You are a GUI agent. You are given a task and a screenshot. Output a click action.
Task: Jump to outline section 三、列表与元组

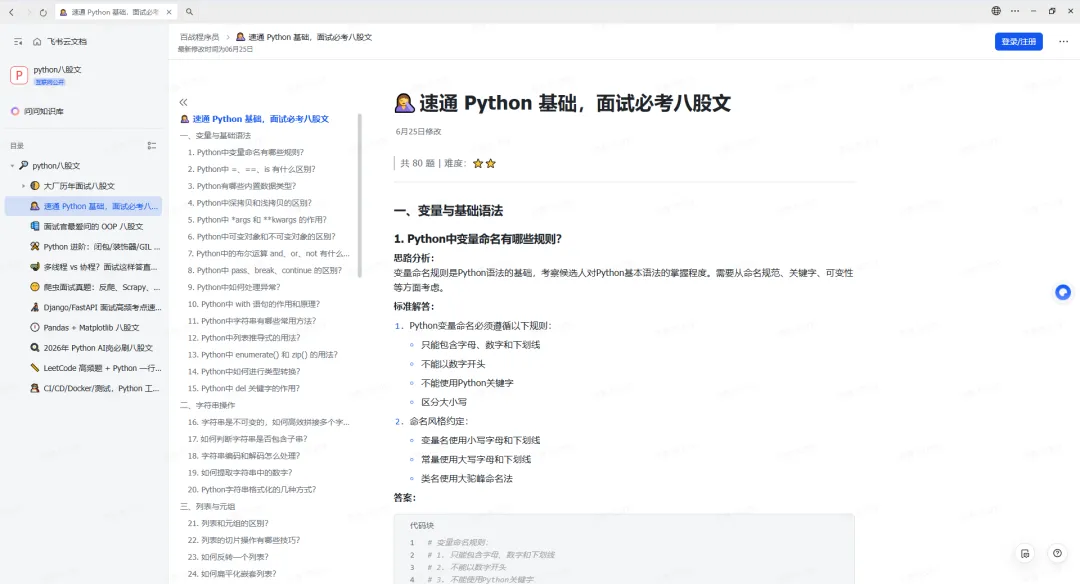(207, 507)
